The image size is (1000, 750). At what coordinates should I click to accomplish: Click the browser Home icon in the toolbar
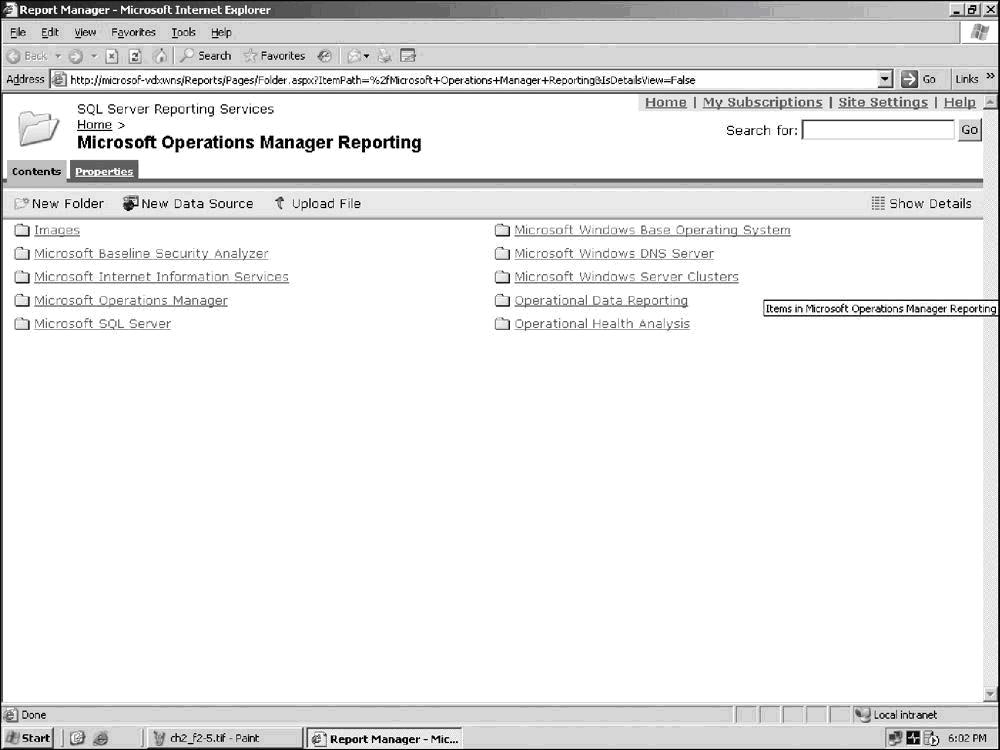click(x=159, y=56)
